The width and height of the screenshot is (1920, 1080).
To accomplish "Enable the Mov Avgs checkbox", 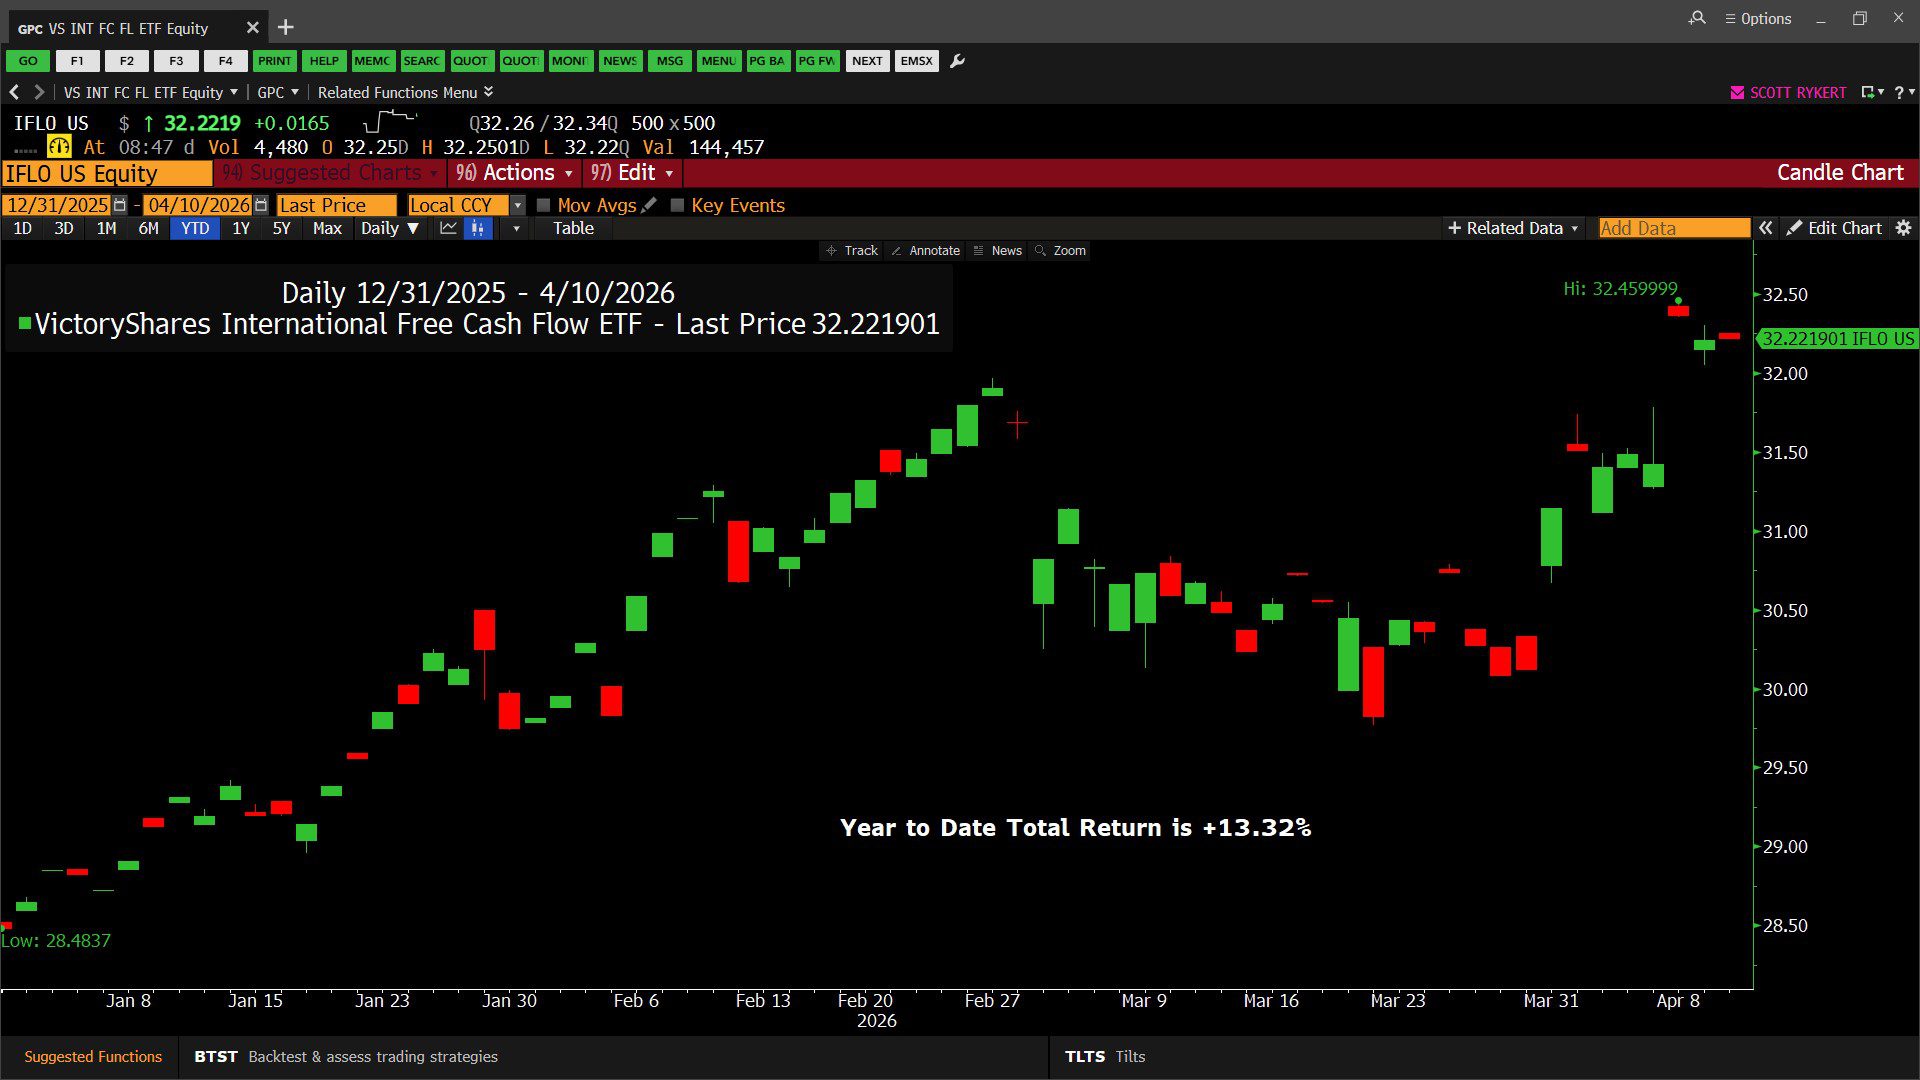I will coord(544,205).
